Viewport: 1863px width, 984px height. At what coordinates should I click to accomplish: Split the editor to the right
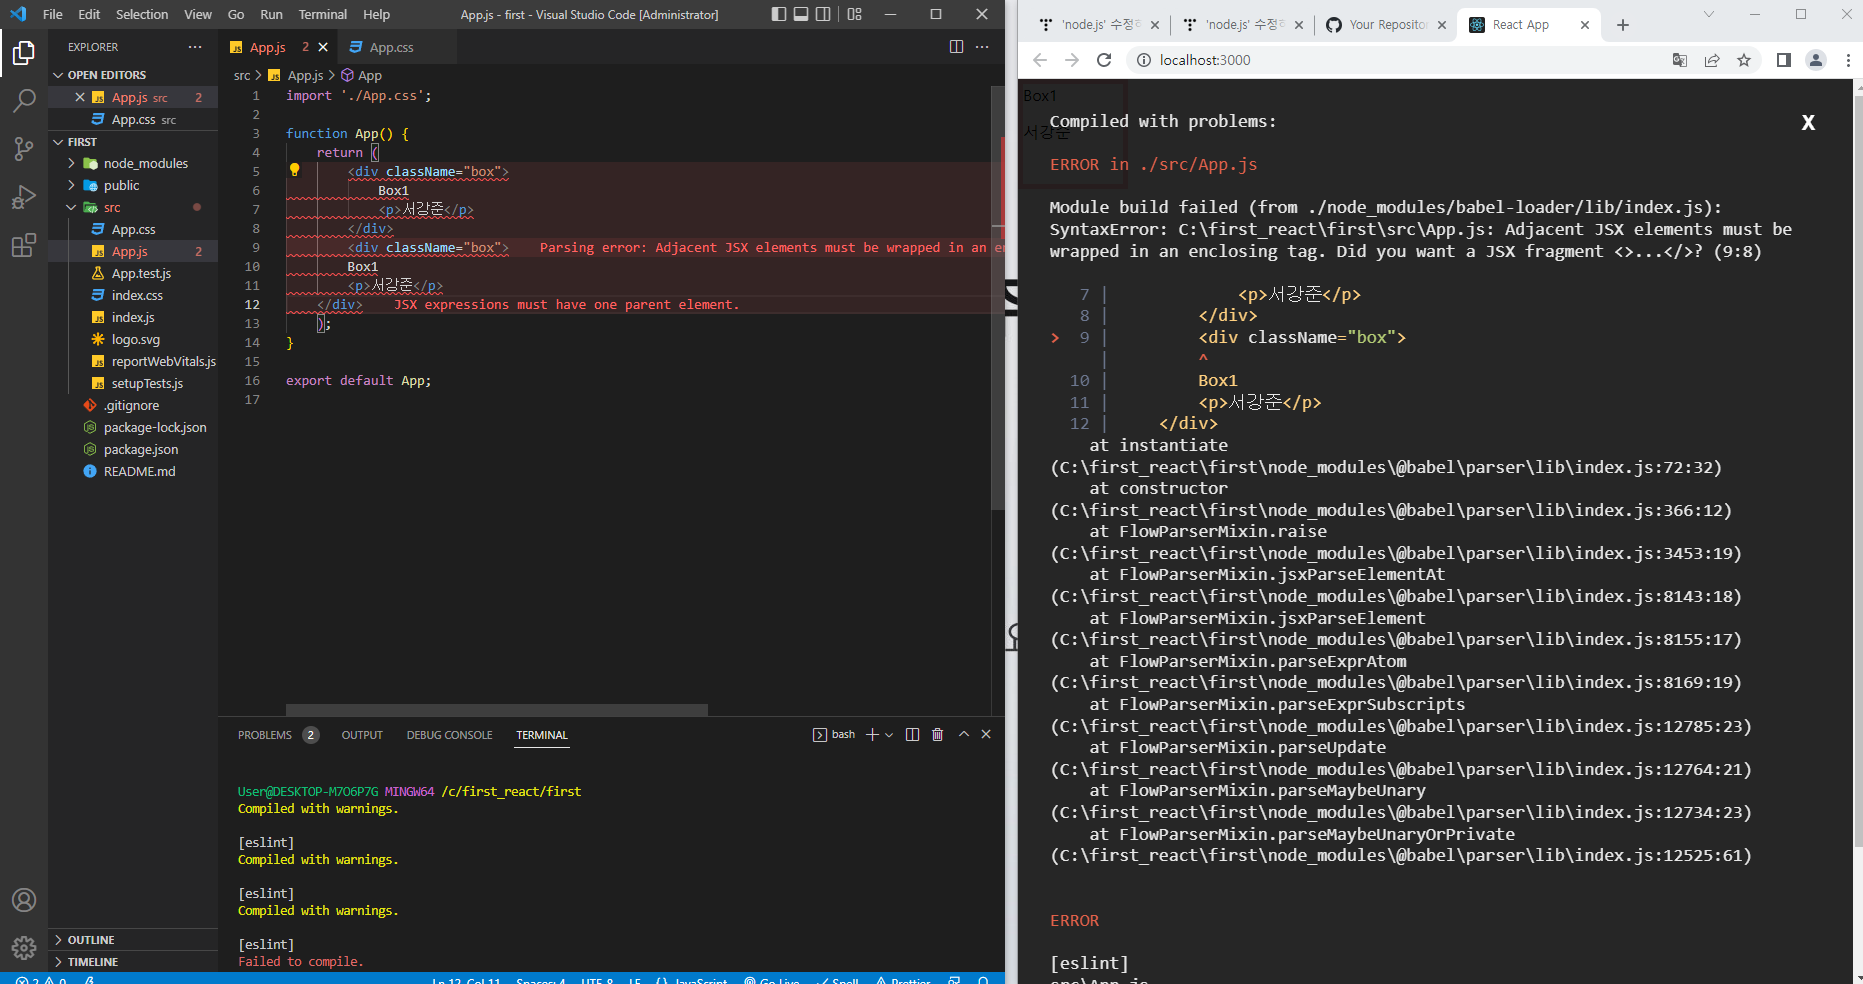[x=956, y=47]
